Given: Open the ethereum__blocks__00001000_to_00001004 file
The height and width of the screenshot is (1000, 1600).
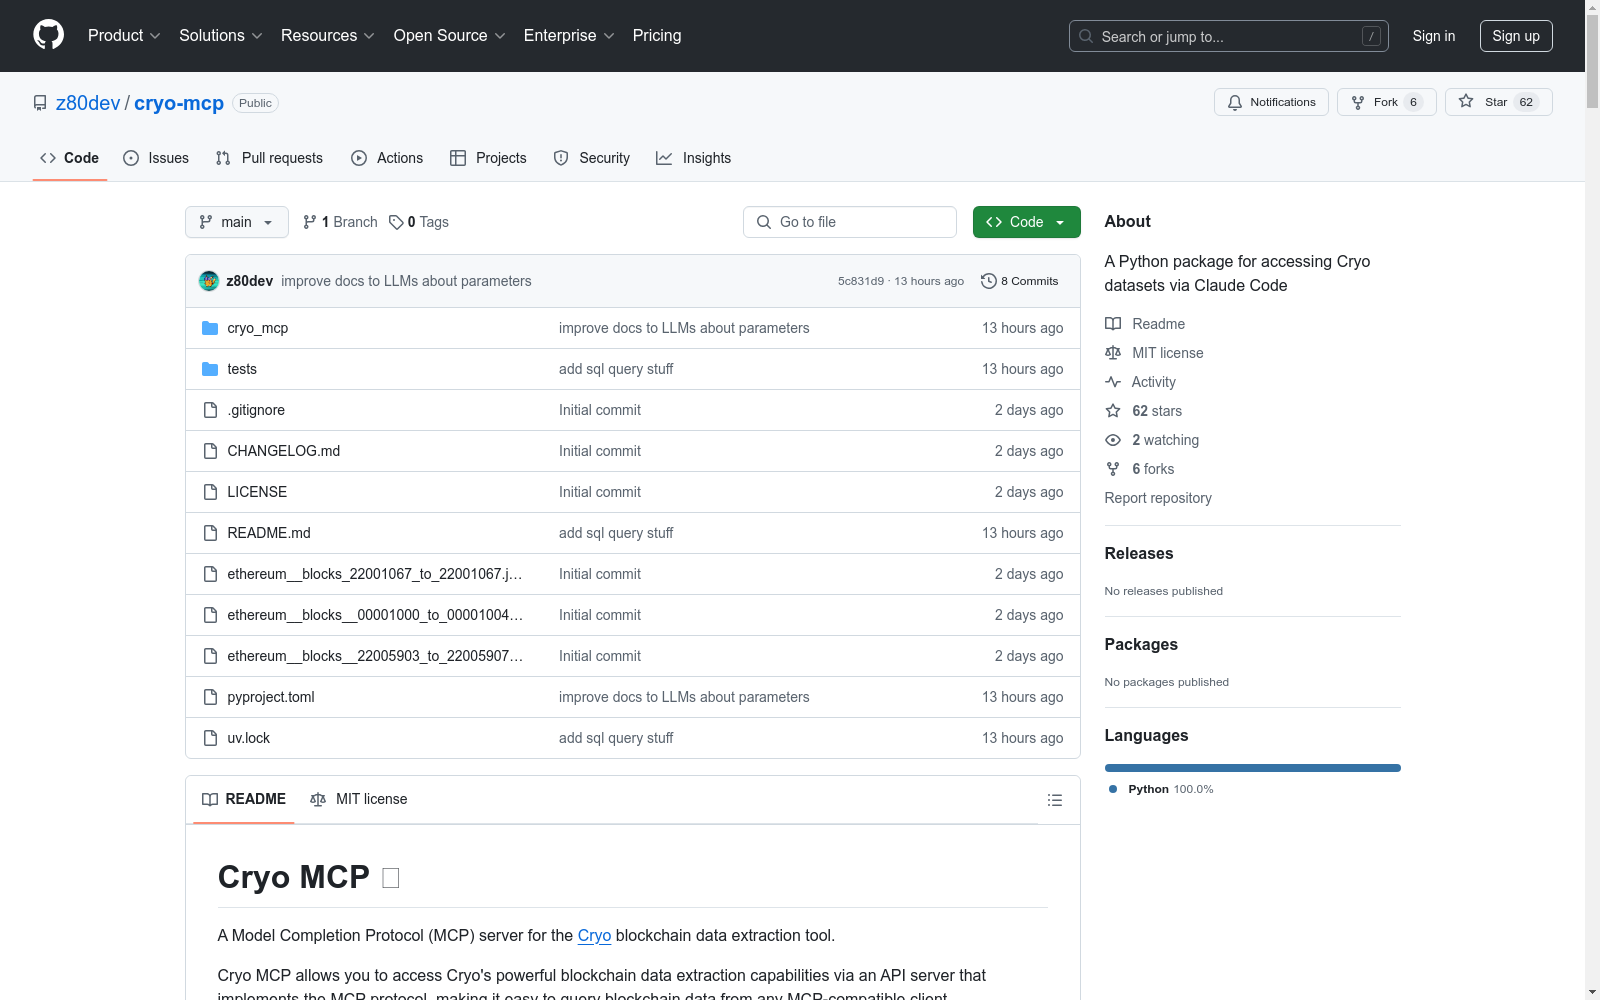Looking at the screenshot, I should tap(375, 615).
